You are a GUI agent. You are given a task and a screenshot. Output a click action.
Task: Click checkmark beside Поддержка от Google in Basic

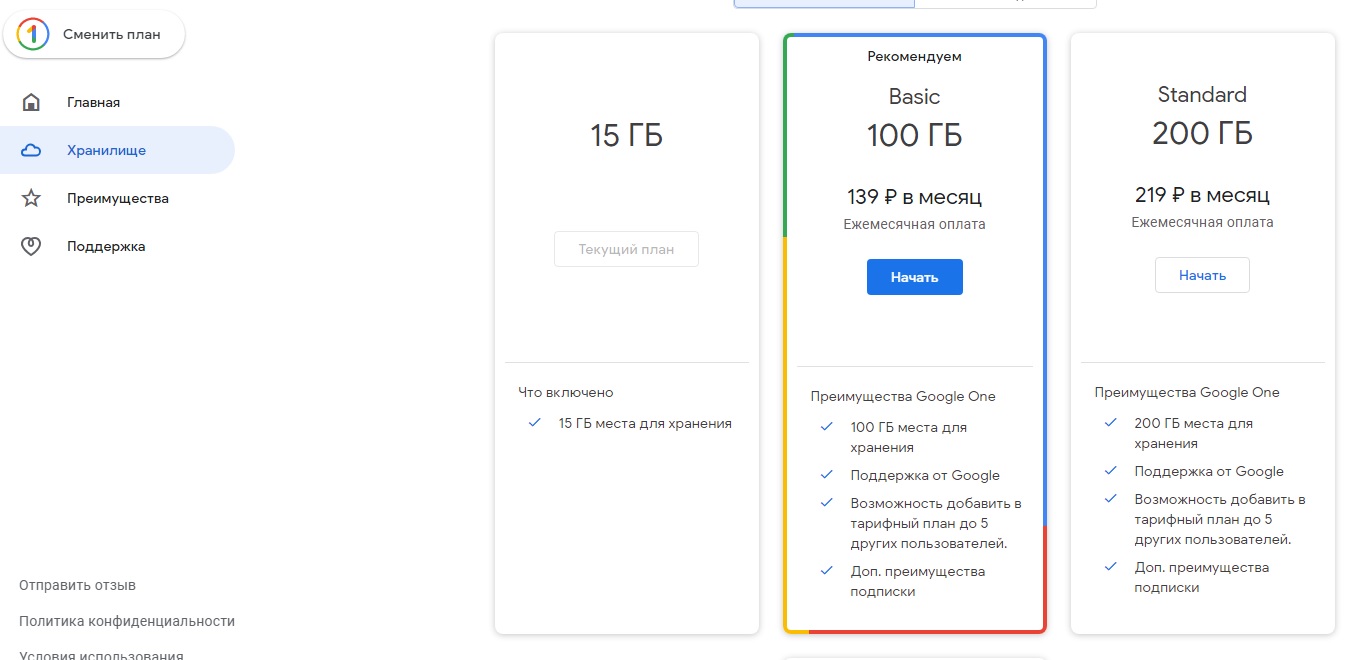pyautogui.click(x=824, y=475)
